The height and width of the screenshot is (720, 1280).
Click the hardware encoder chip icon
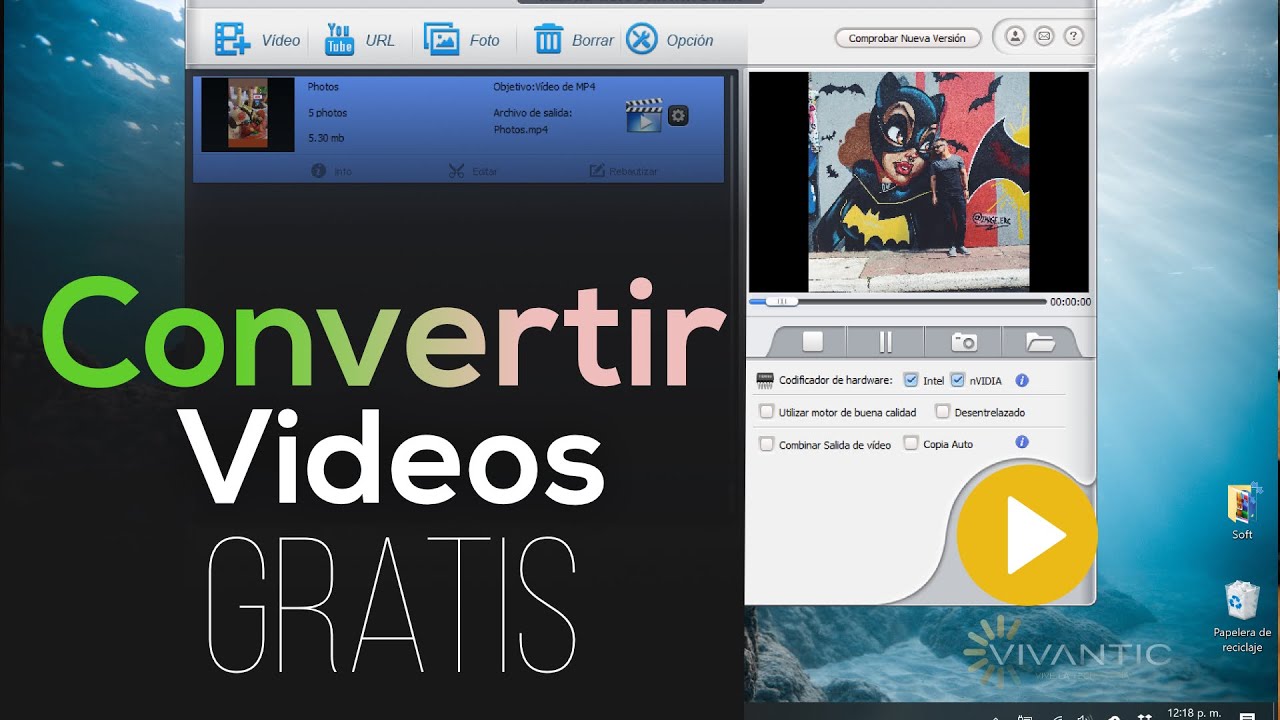[765, 380]
